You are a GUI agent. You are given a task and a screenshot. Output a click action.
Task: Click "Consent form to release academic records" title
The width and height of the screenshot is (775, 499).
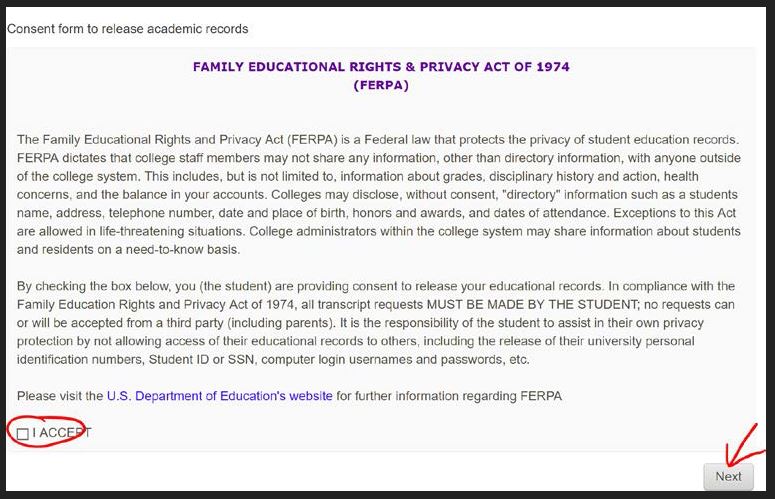pyautogui.click(x=128, y=29)
